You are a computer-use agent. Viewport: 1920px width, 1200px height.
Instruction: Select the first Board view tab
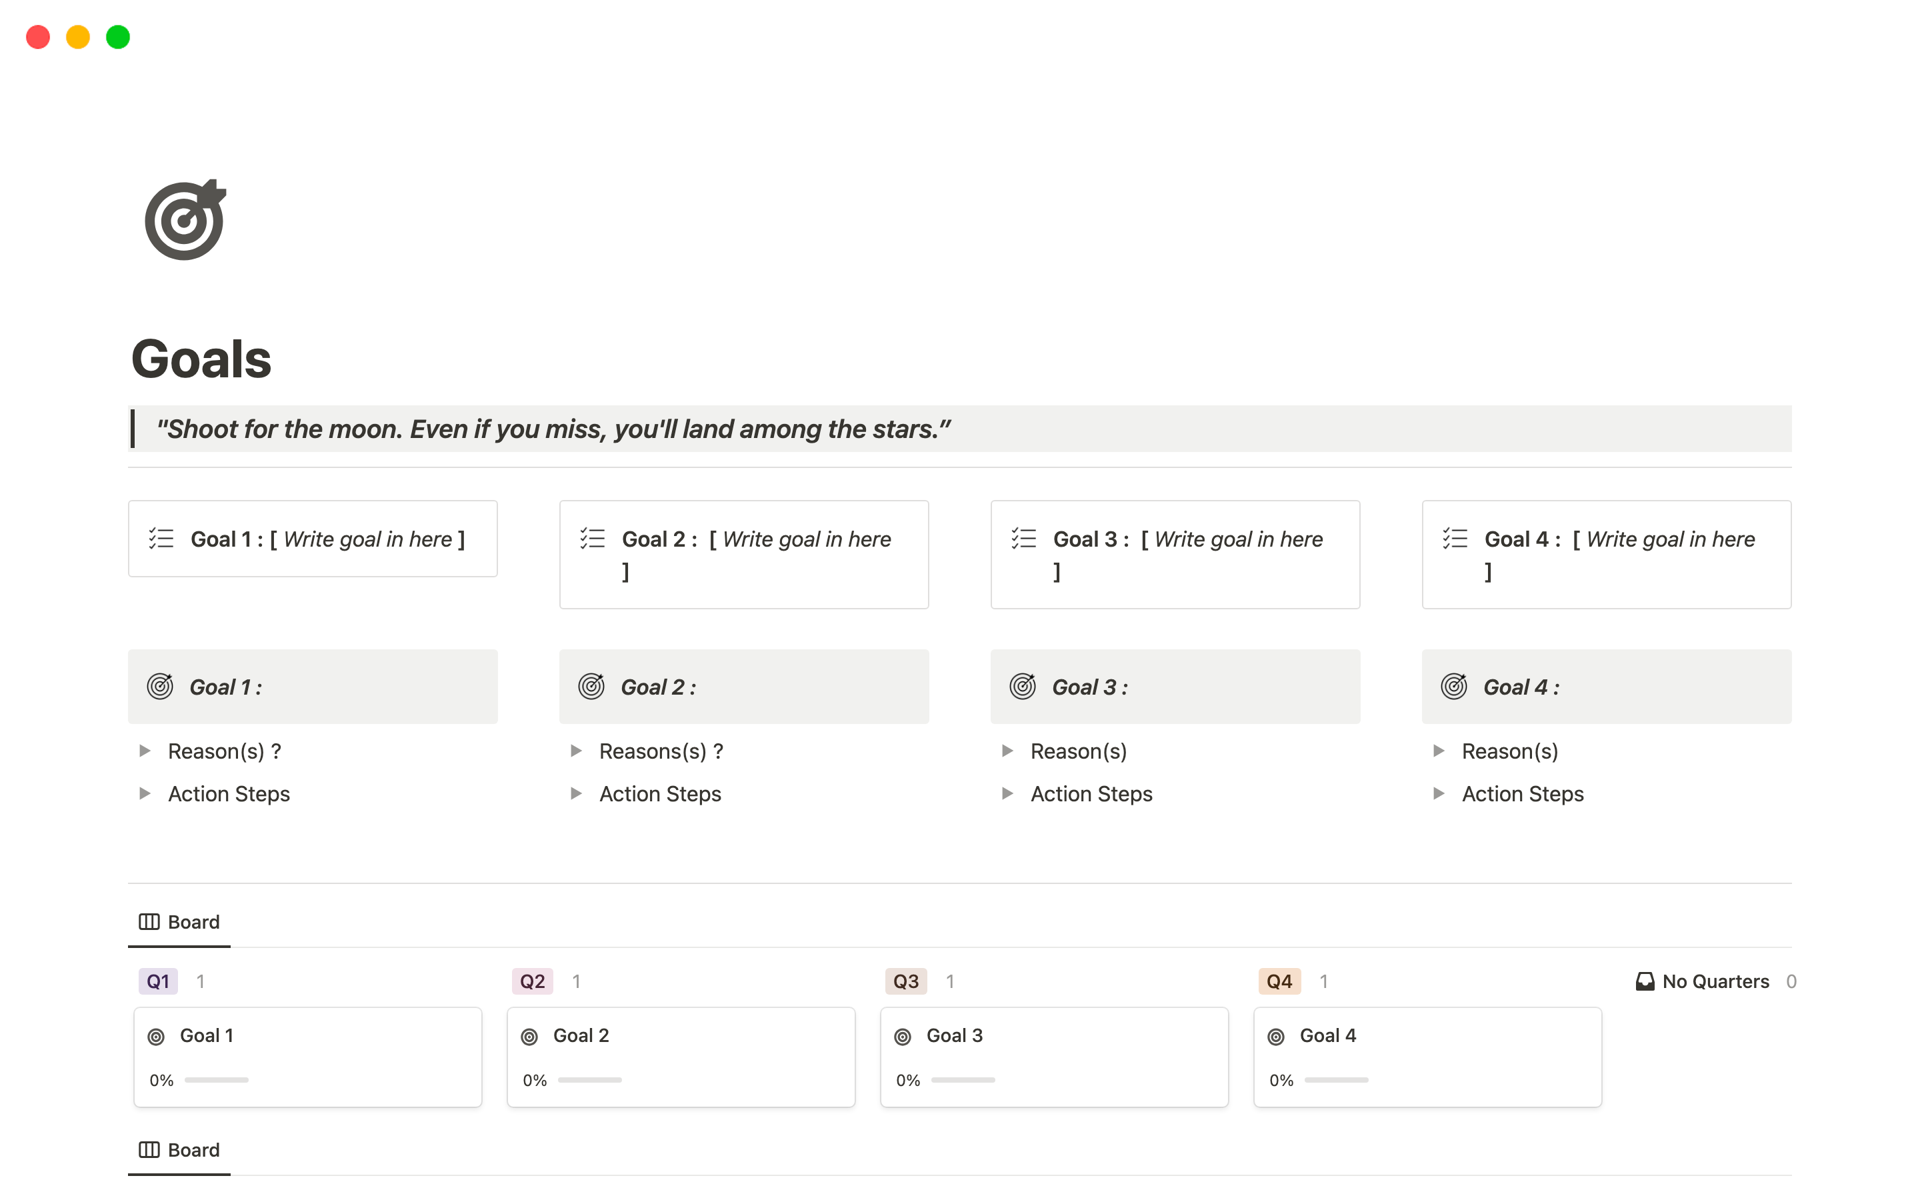(x=180, y=922)
